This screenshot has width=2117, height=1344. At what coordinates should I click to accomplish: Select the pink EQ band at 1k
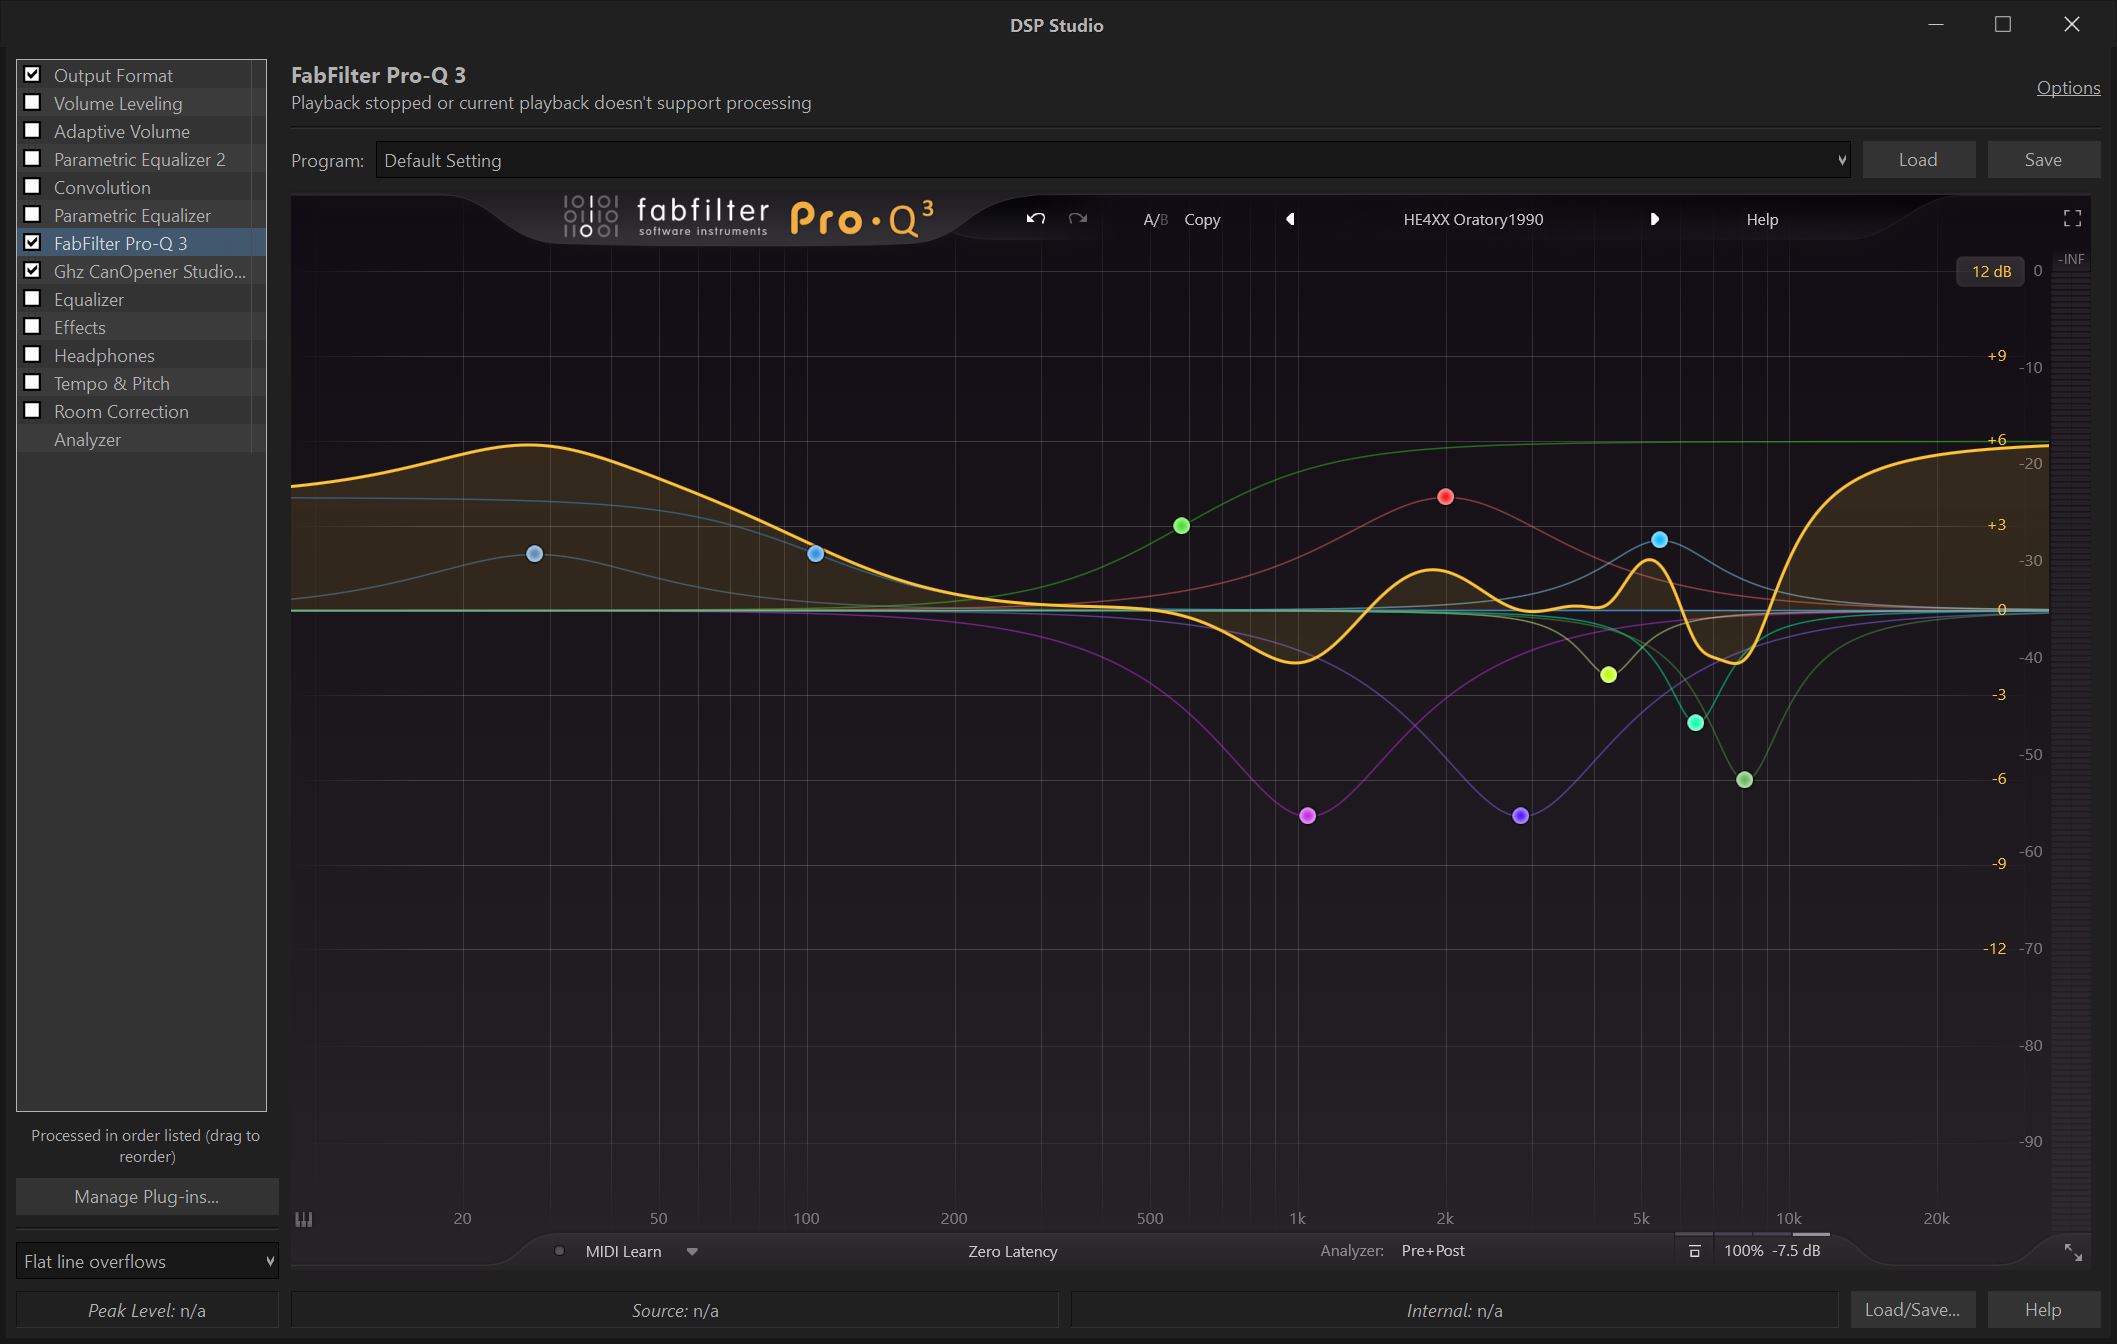pyautogui.click(x=1307, y=816)
